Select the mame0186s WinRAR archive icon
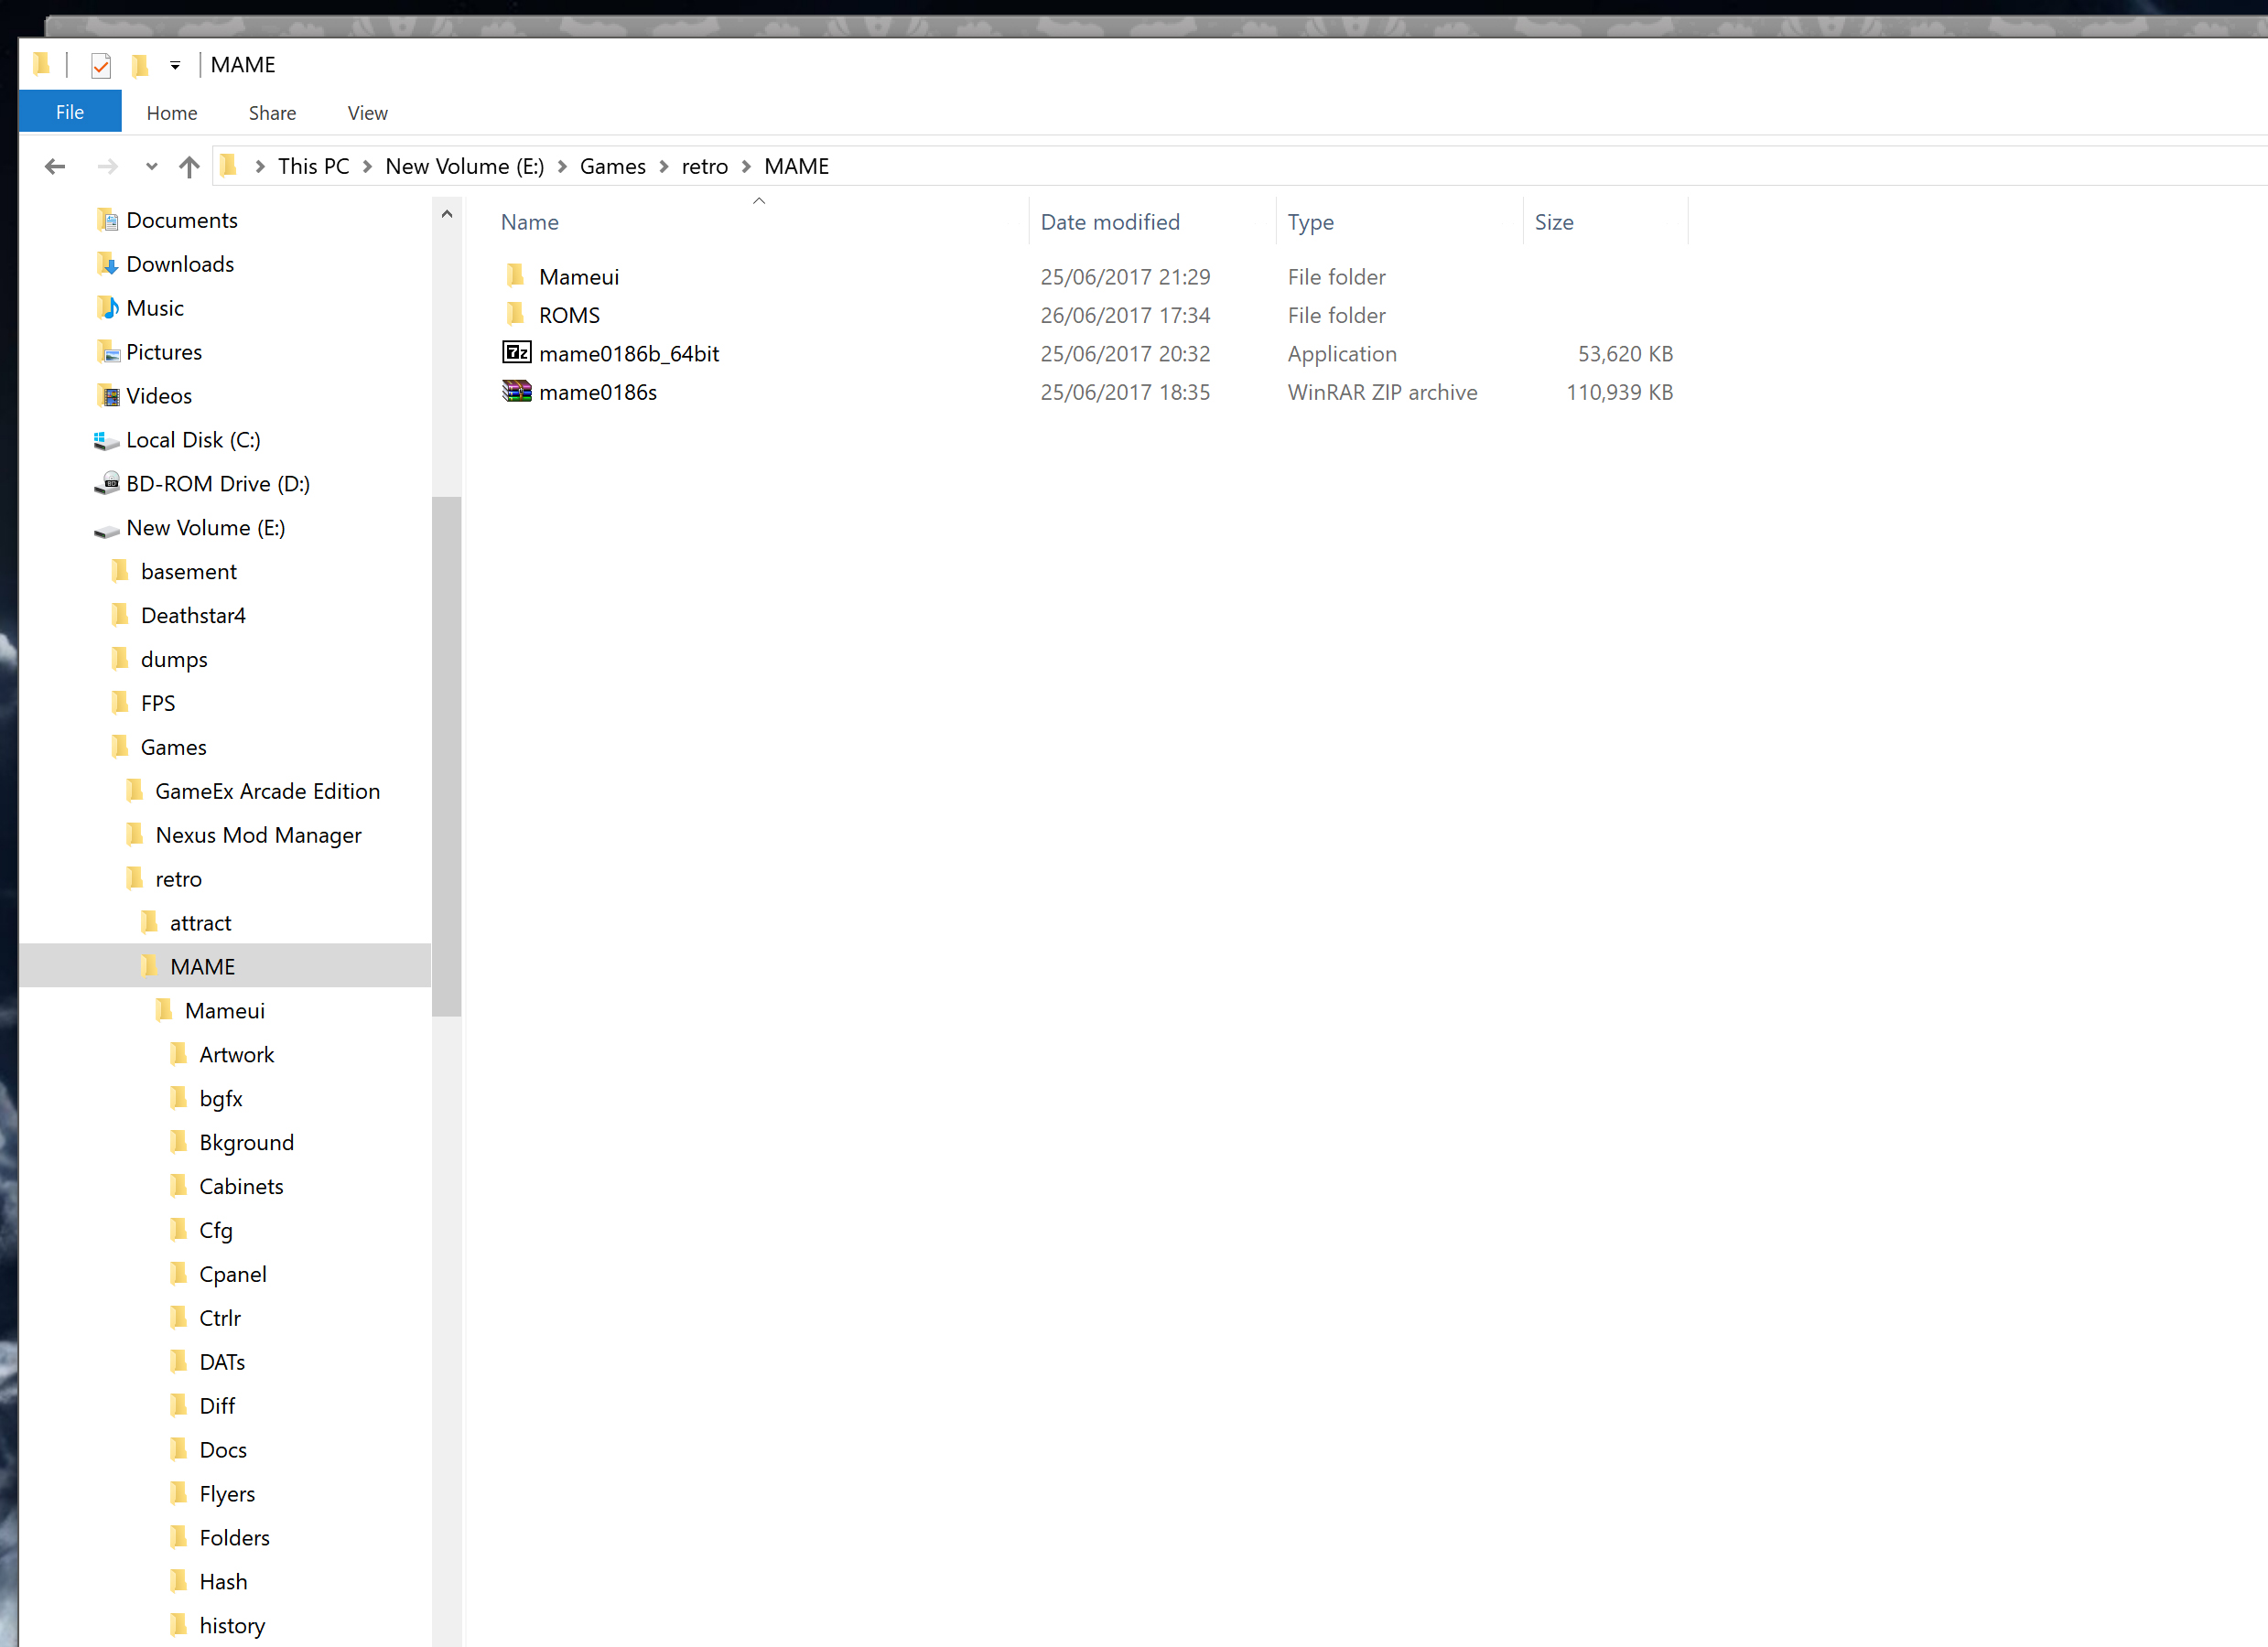2268x1647 pixels. point(516,391)
